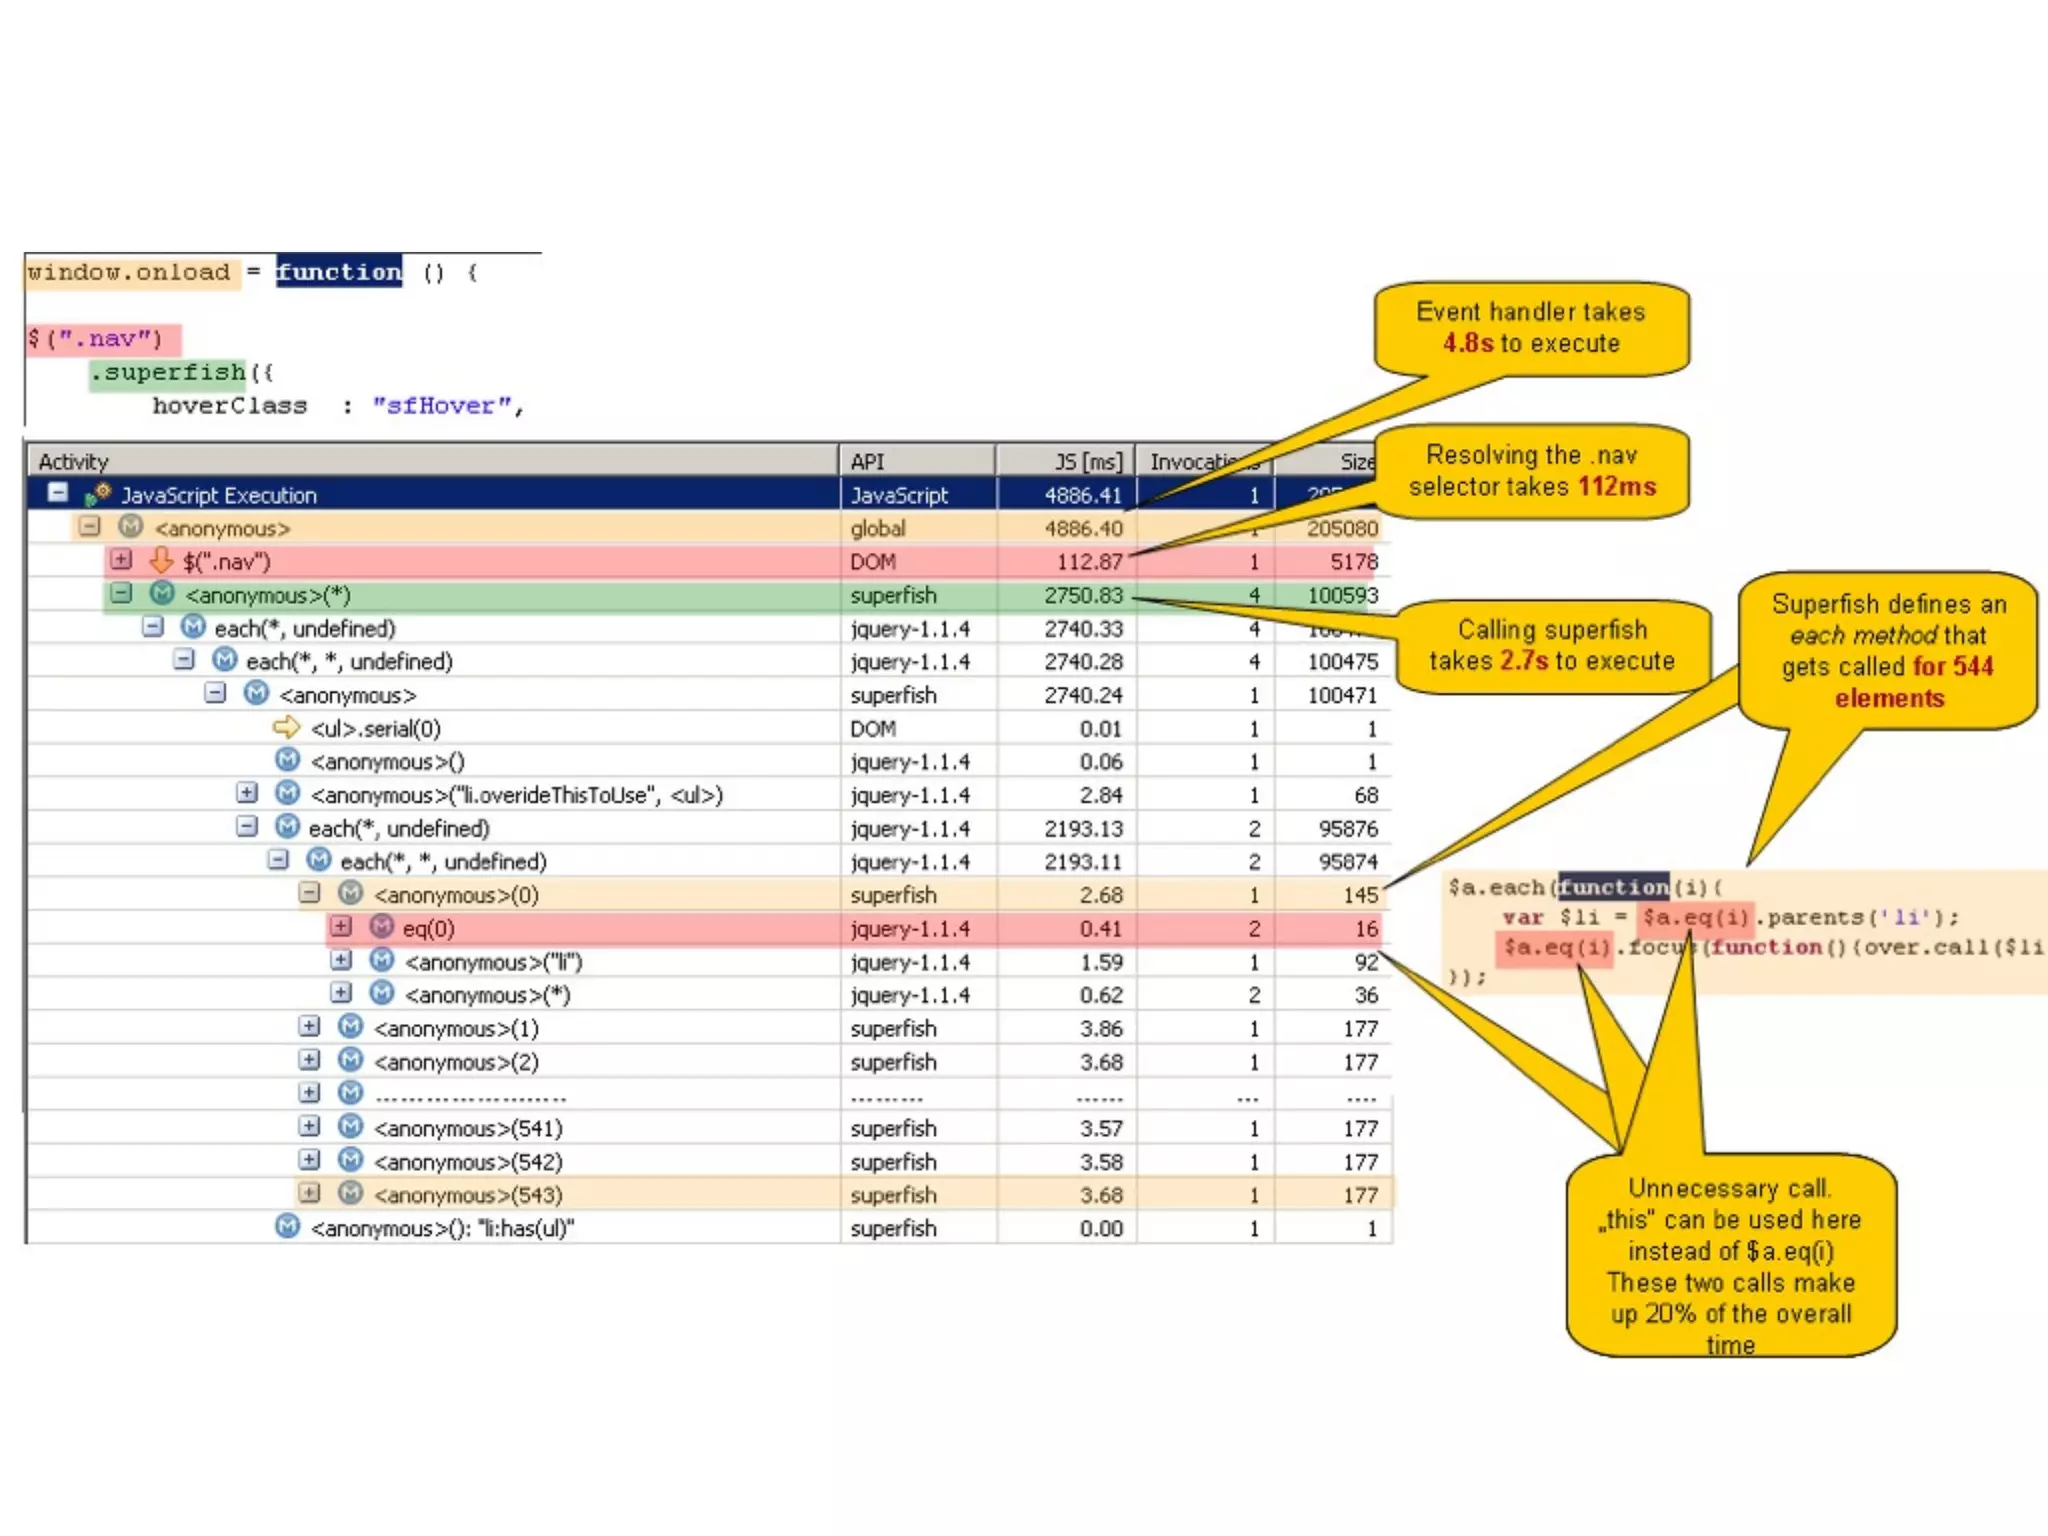Click the orange arrow icon beside $(".nav")
Image resolution: width=2048 pixels, height=1536 pixels.
coord(161,561)
